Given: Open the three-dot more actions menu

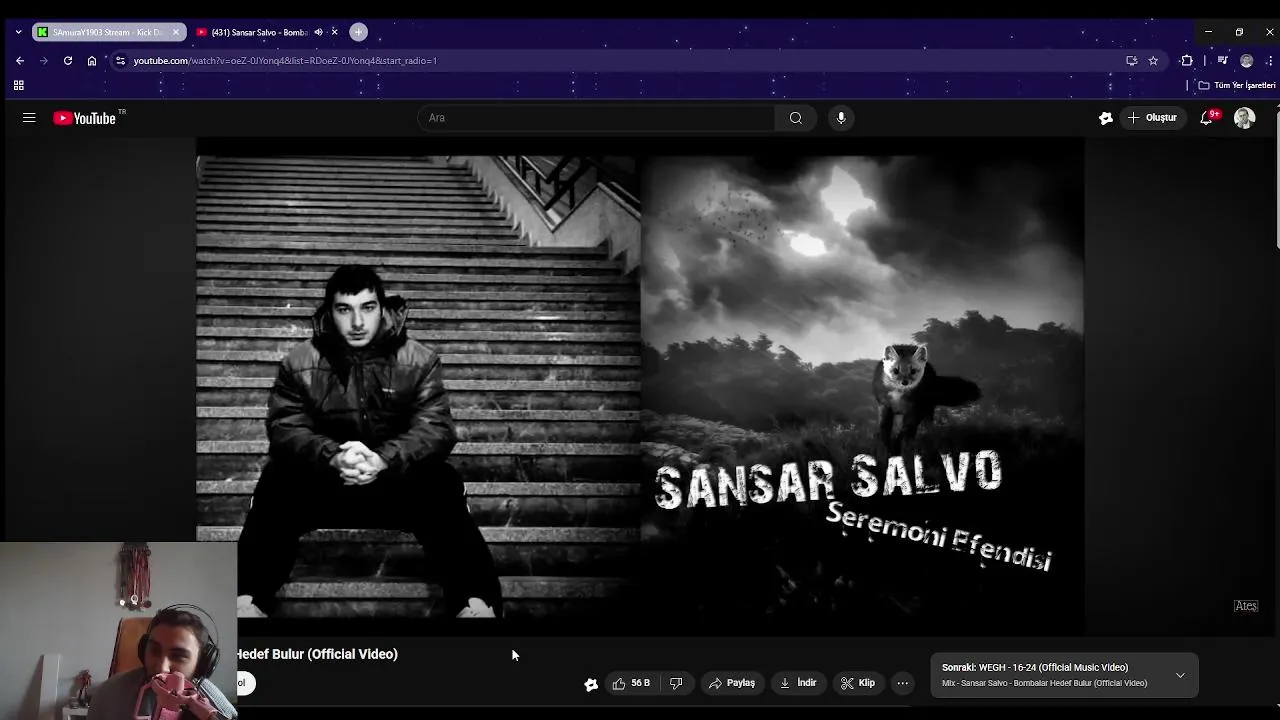Looking at the screenshot, I should 903,683.
